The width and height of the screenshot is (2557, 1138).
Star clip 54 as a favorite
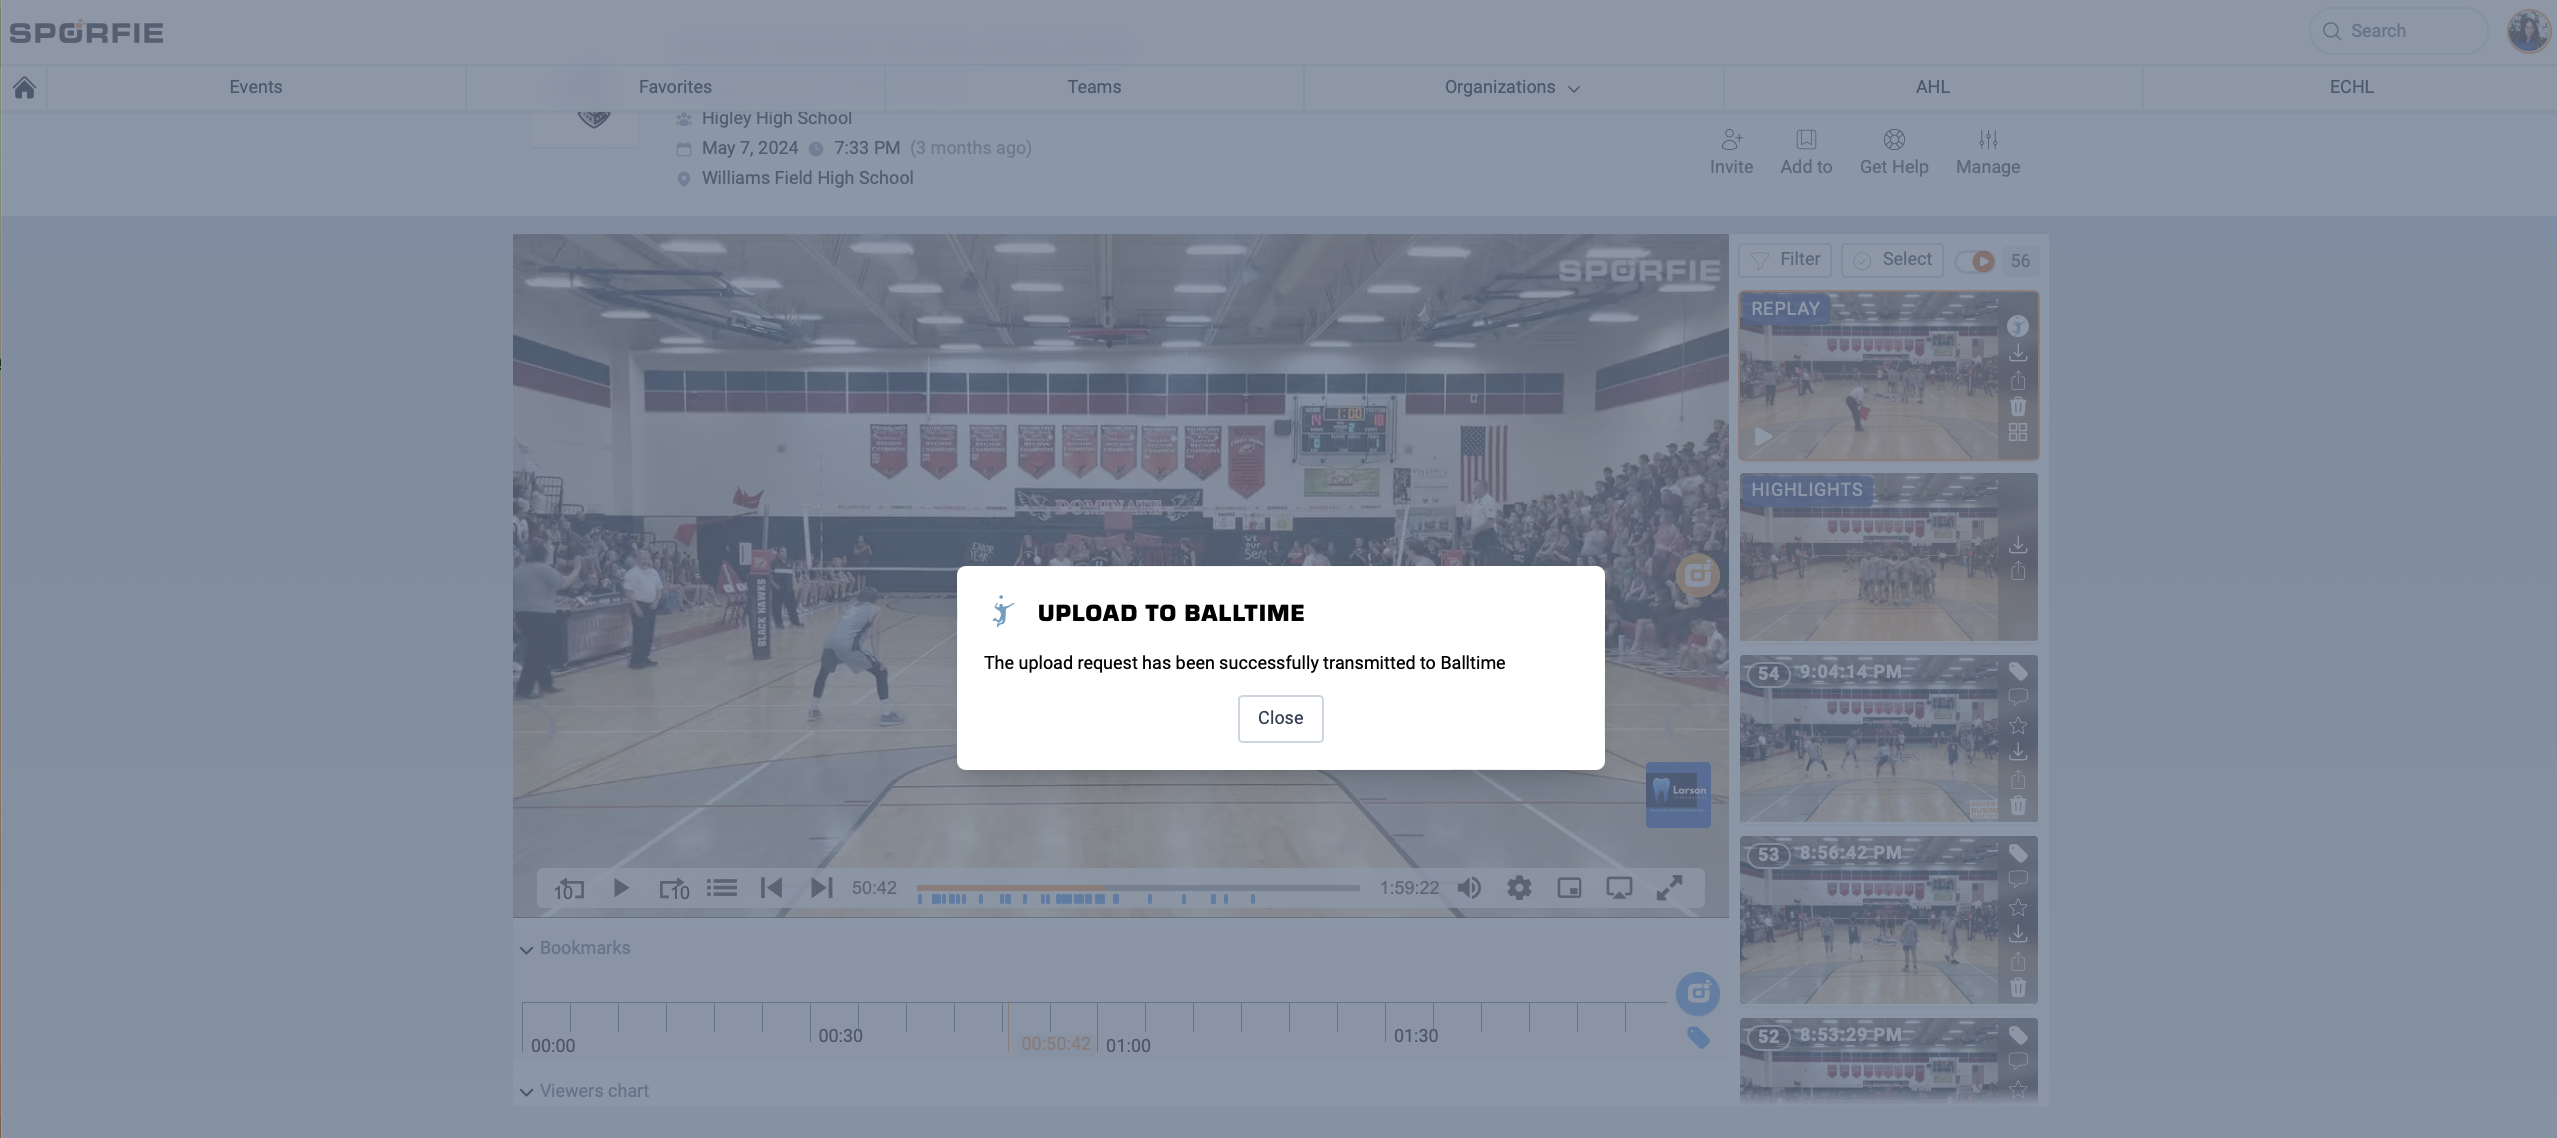(2018, 726)
